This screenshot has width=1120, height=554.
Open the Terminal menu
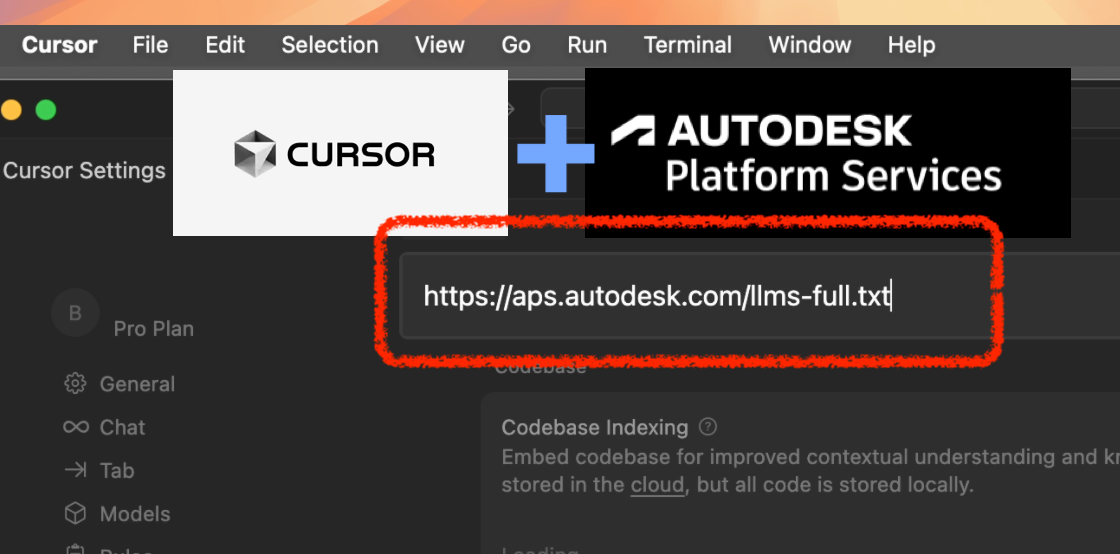coord(688,45)
